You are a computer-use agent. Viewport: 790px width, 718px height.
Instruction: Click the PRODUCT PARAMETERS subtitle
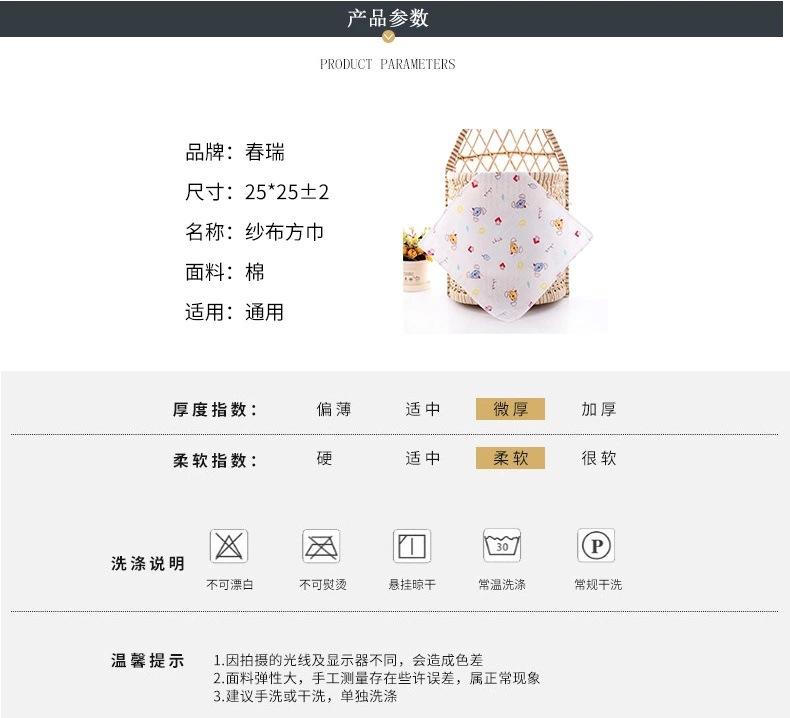[x=387, y=64]
